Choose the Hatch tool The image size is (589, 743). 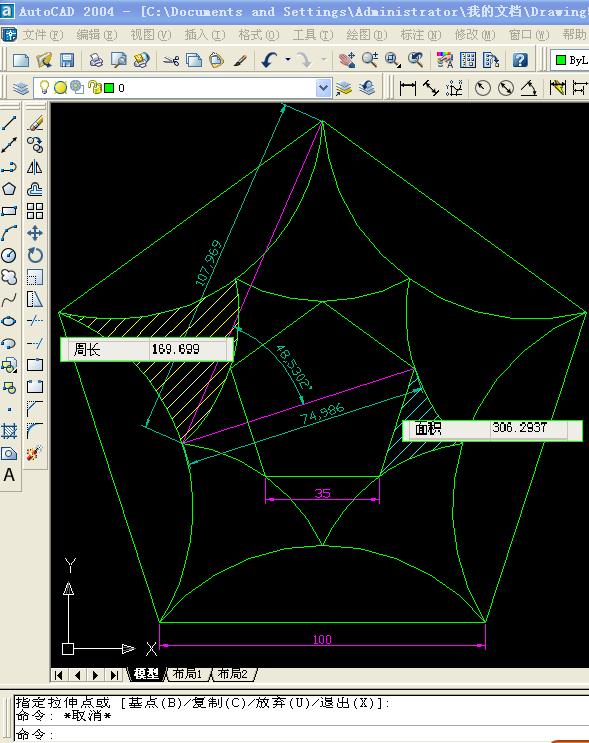pos(9,431)
